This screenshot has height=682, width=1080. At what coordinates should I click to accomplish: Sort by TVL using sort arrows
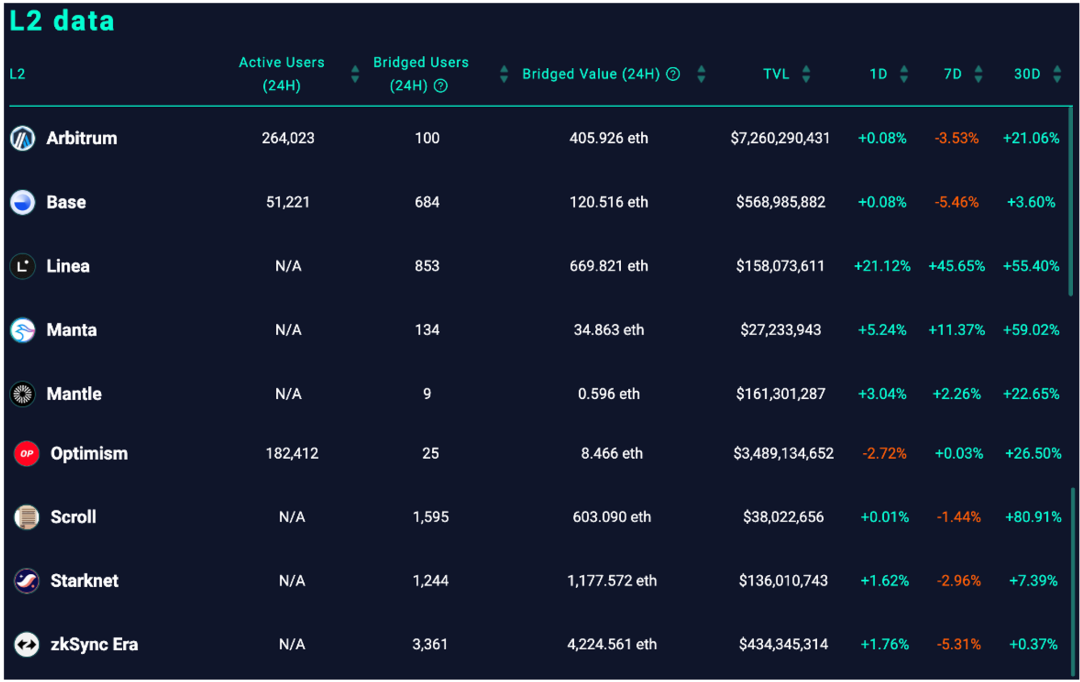806,74
